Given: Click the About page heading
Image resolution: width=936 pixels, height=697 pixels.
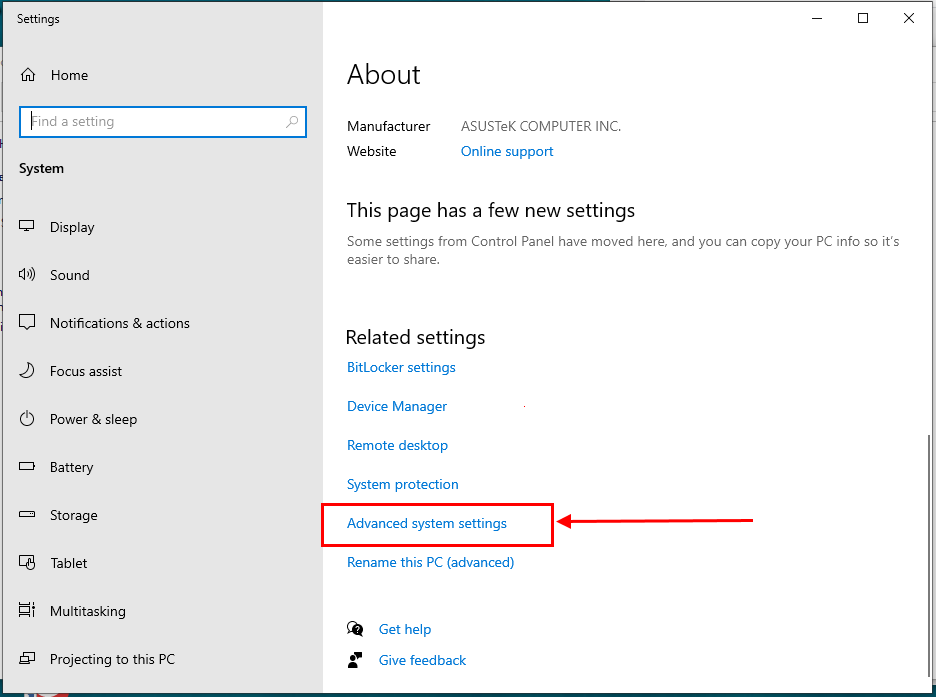Looking at the screenshot, I should (x=384, y=75).
